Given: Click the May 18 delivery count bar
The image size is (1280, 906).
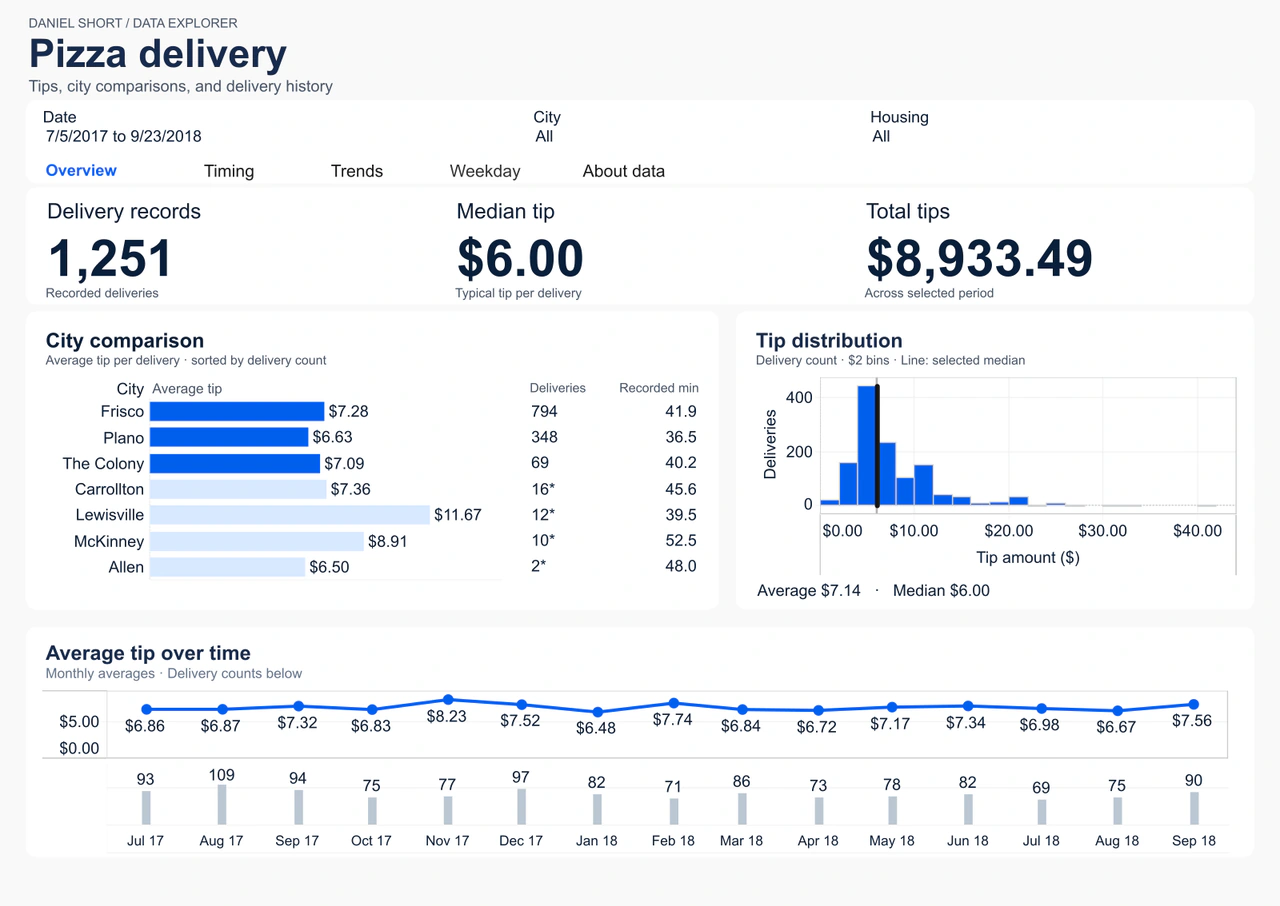Looking at the screenshot, I should [892, 810].
